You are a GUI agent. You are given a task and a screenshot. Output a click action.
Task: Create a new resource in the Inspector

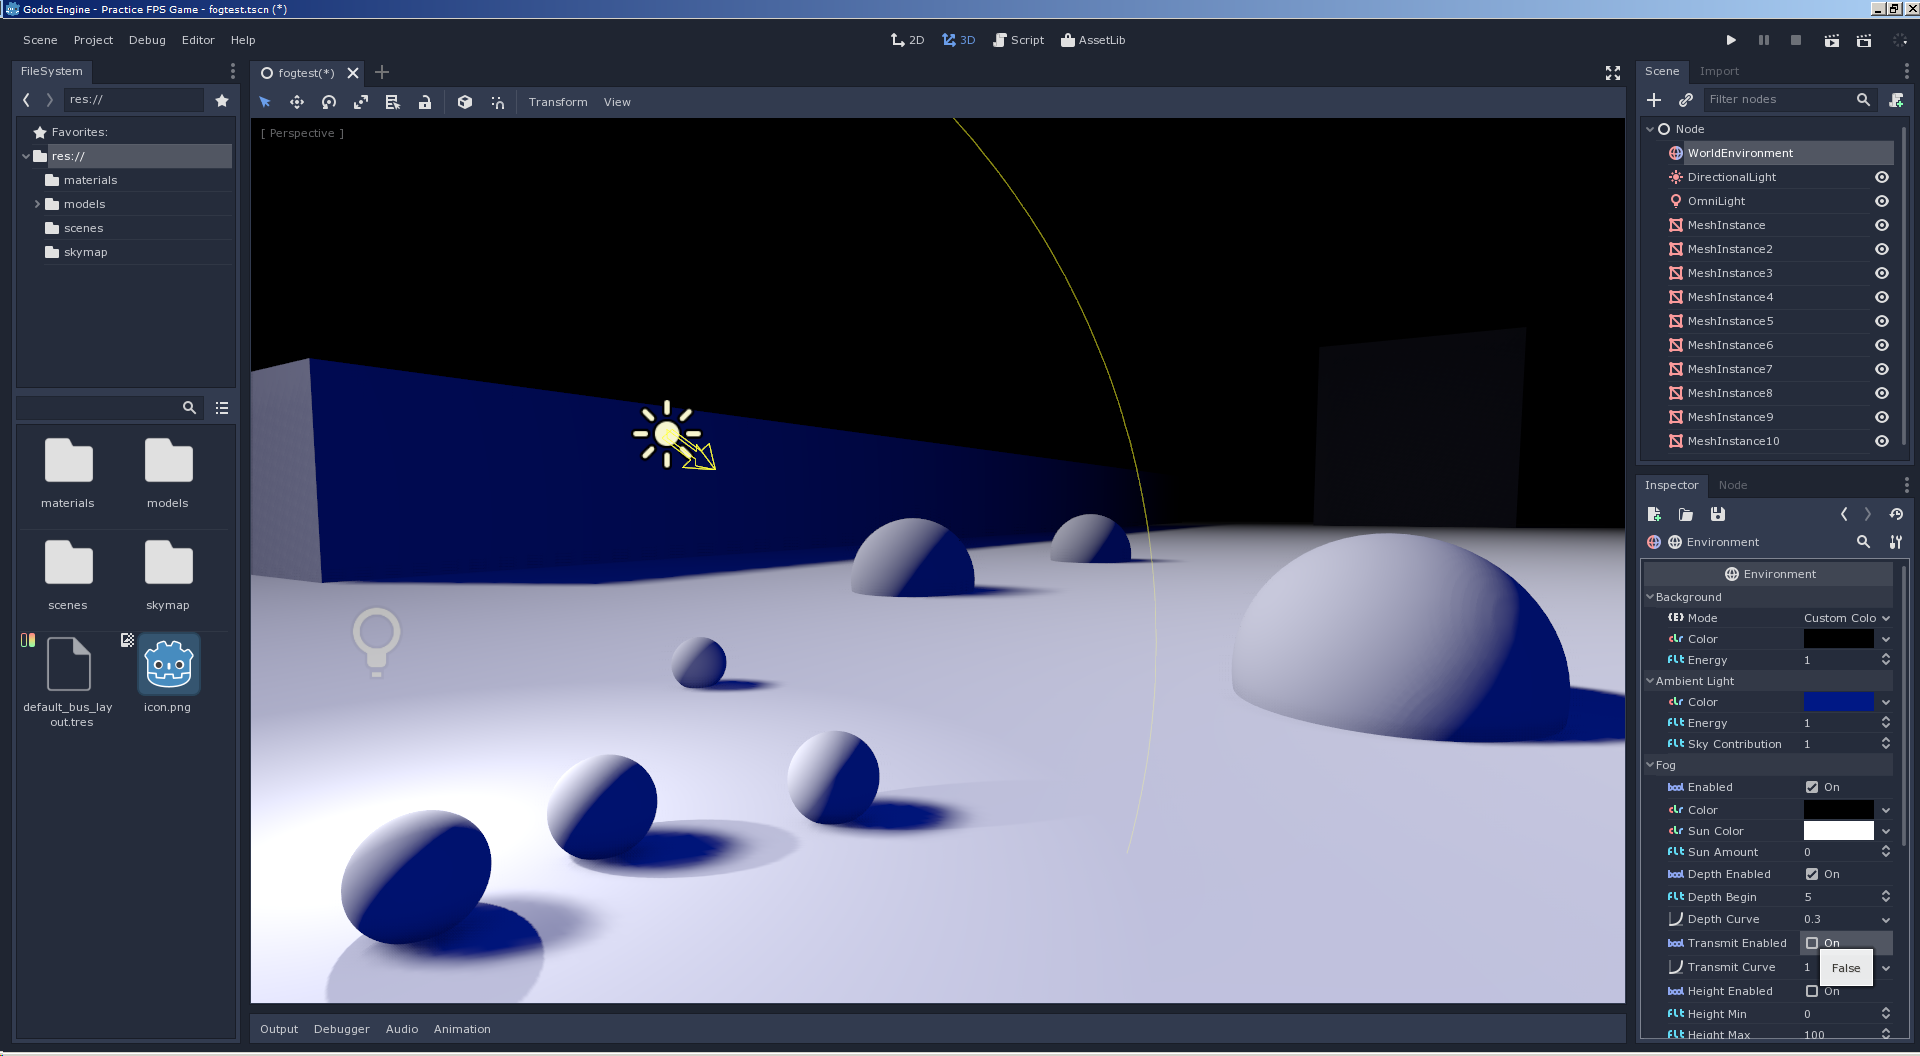point(1654,514)
